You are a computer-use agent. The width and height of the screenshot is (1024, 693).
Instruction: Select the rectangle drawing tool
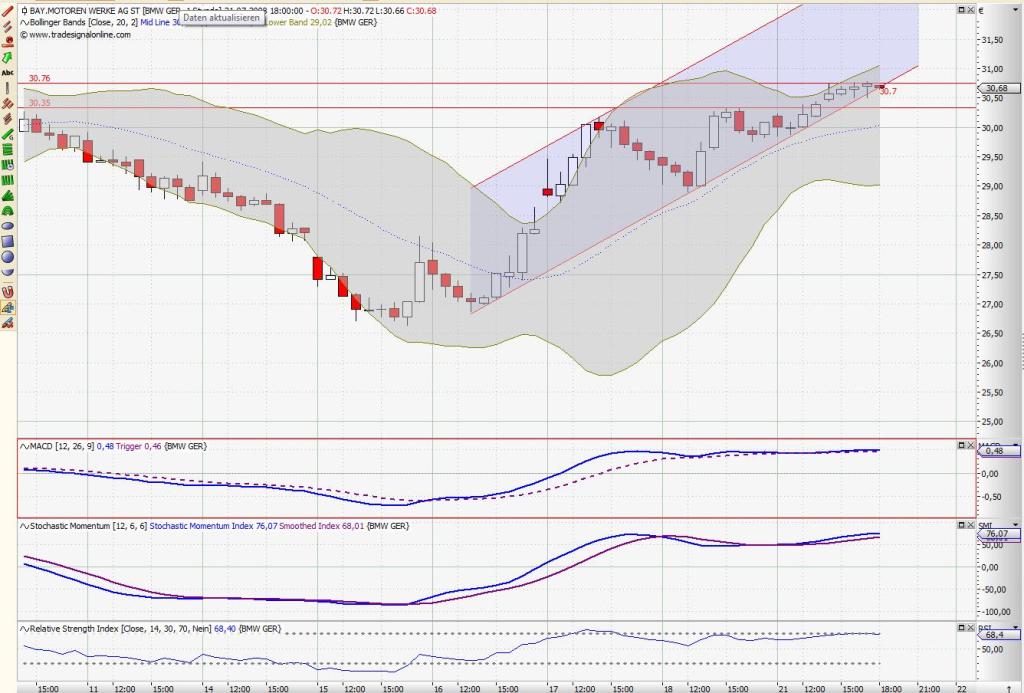(x=8, y=242)
